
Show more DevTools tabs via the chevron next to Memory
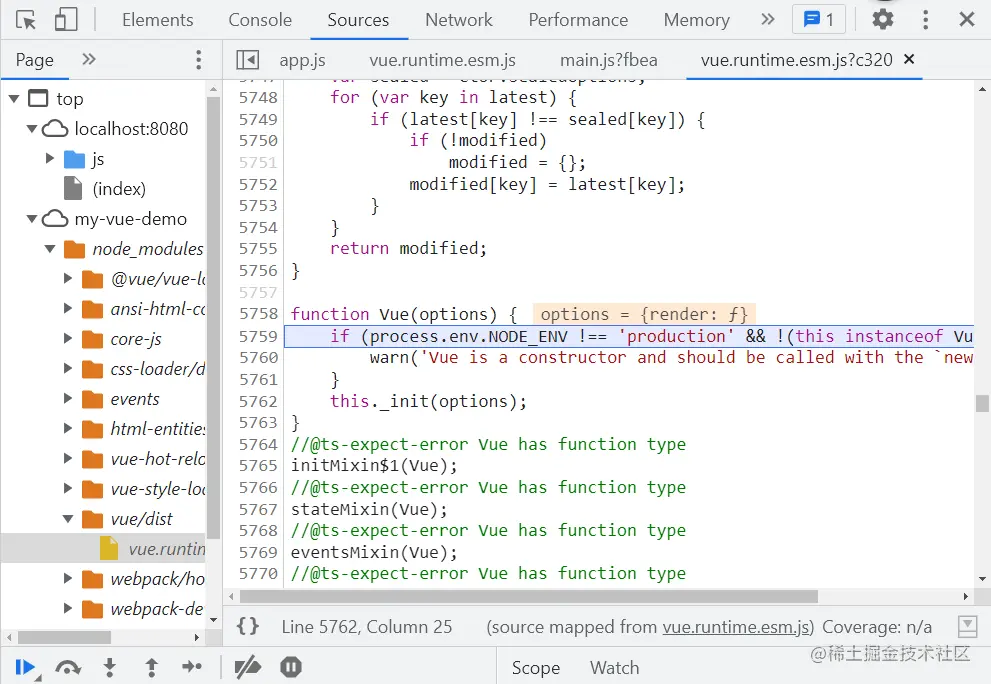coord(767,20)
